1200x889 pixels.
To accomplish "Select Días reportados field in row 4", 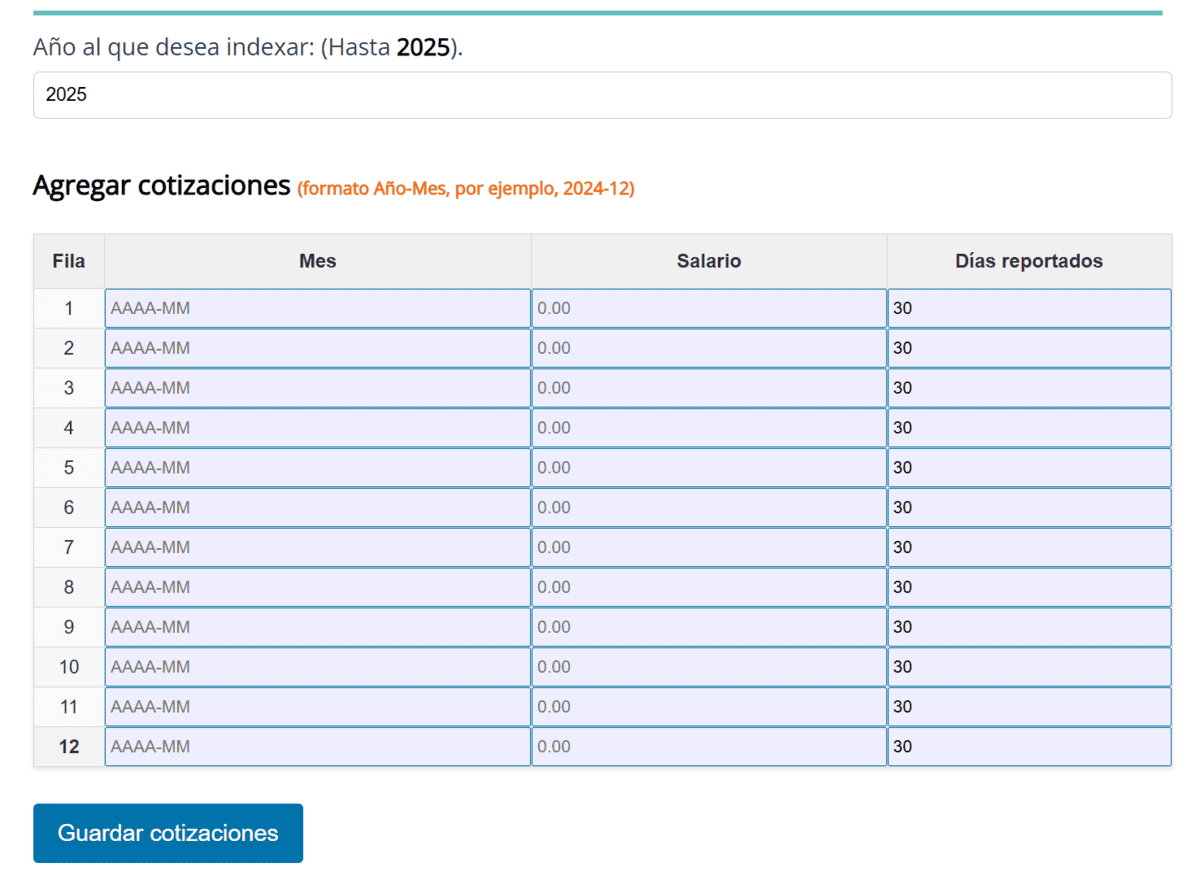I will [1028, 428].
